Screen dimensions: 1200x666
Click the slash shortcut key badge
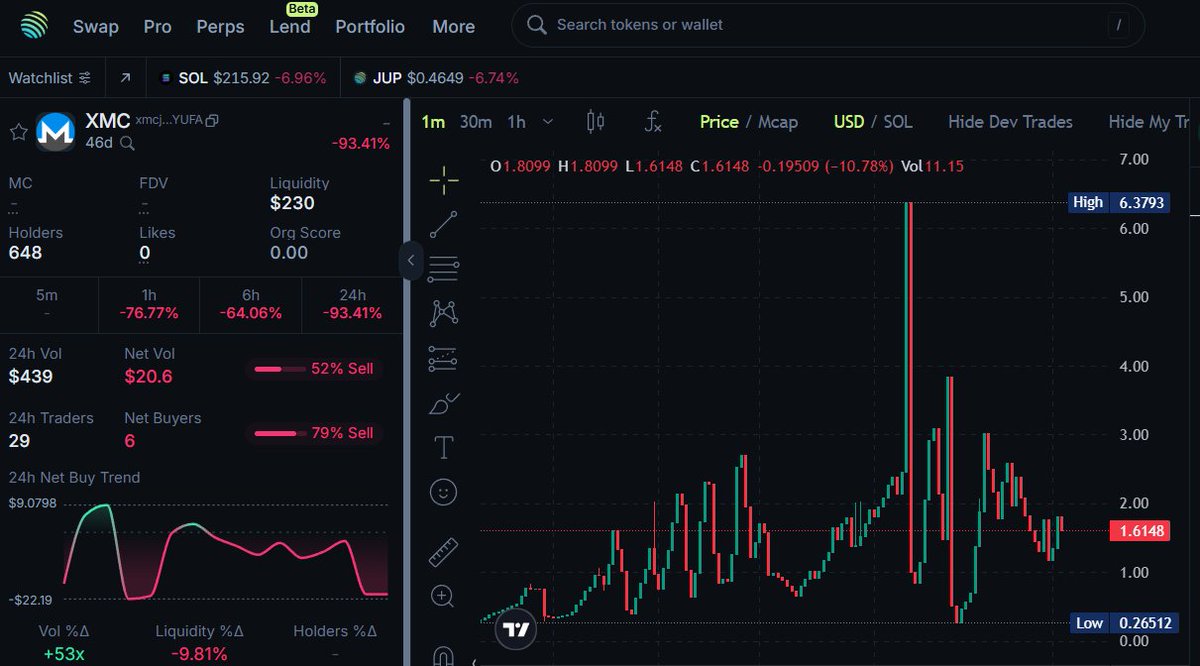(1118, 25)
